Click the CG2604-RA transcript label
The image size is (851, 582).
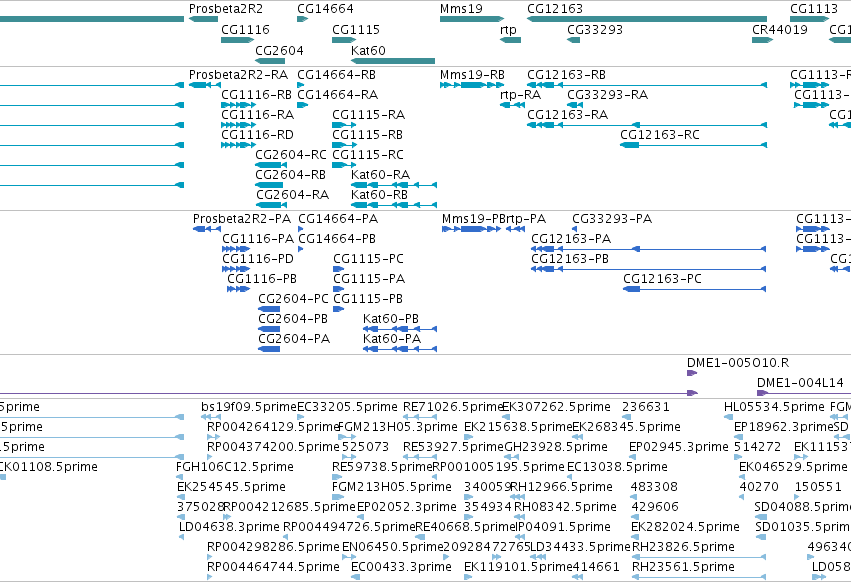[293, 194]
